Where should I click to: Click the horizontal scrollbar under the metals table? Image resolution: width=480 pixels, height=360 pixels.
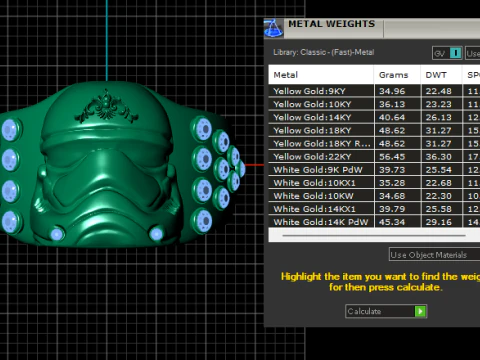374,235
